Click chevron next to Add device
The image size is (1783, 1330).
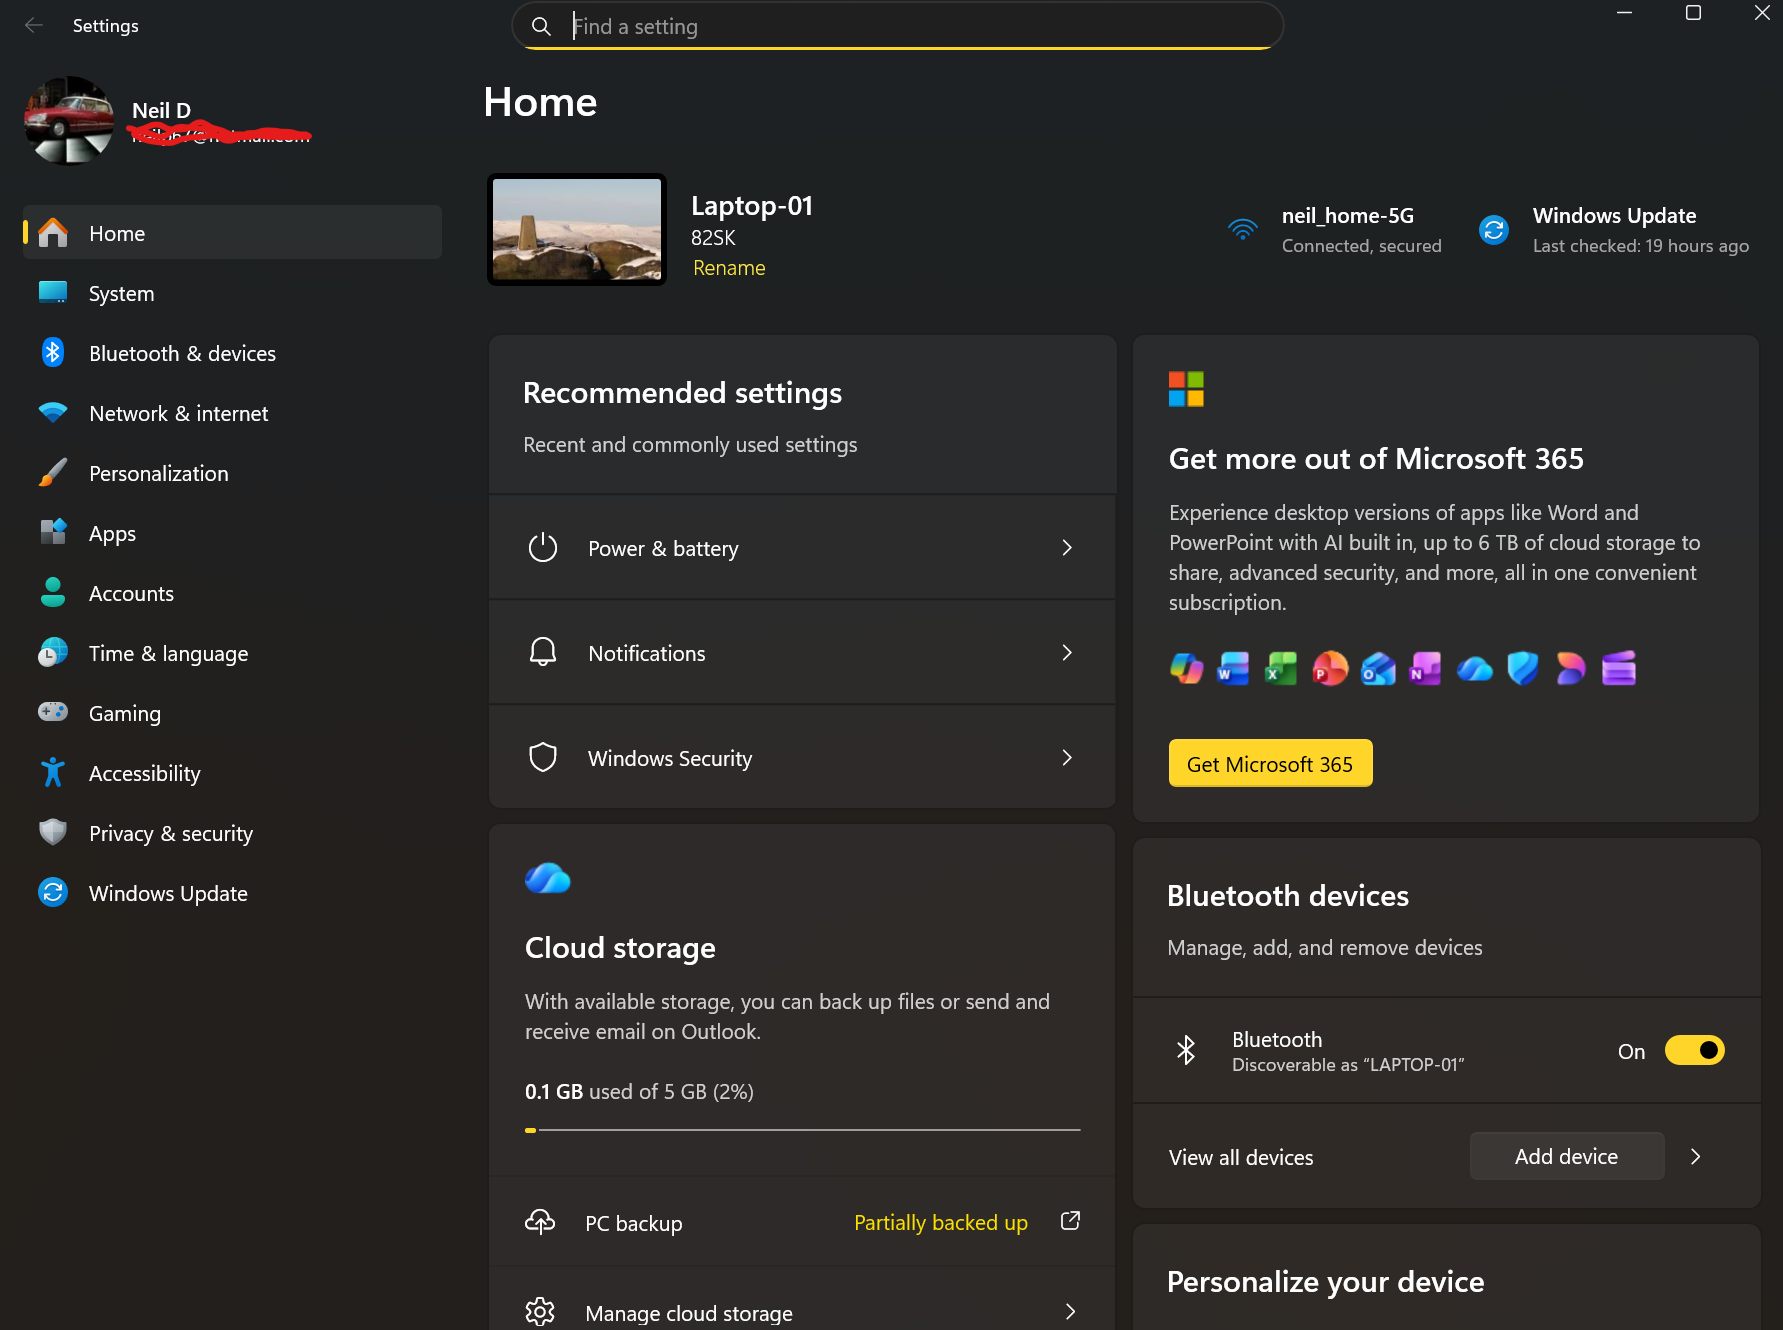point(1695,1157)
